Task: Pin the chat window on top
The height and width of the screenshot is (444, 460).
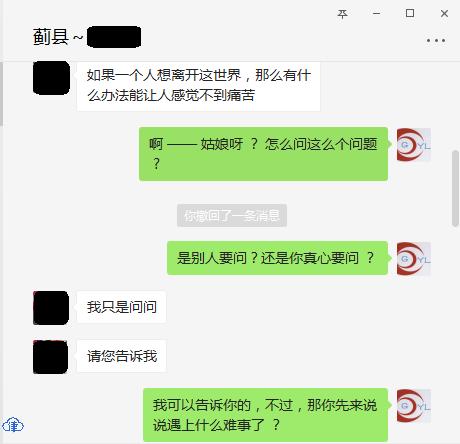Action: (342, 14)
